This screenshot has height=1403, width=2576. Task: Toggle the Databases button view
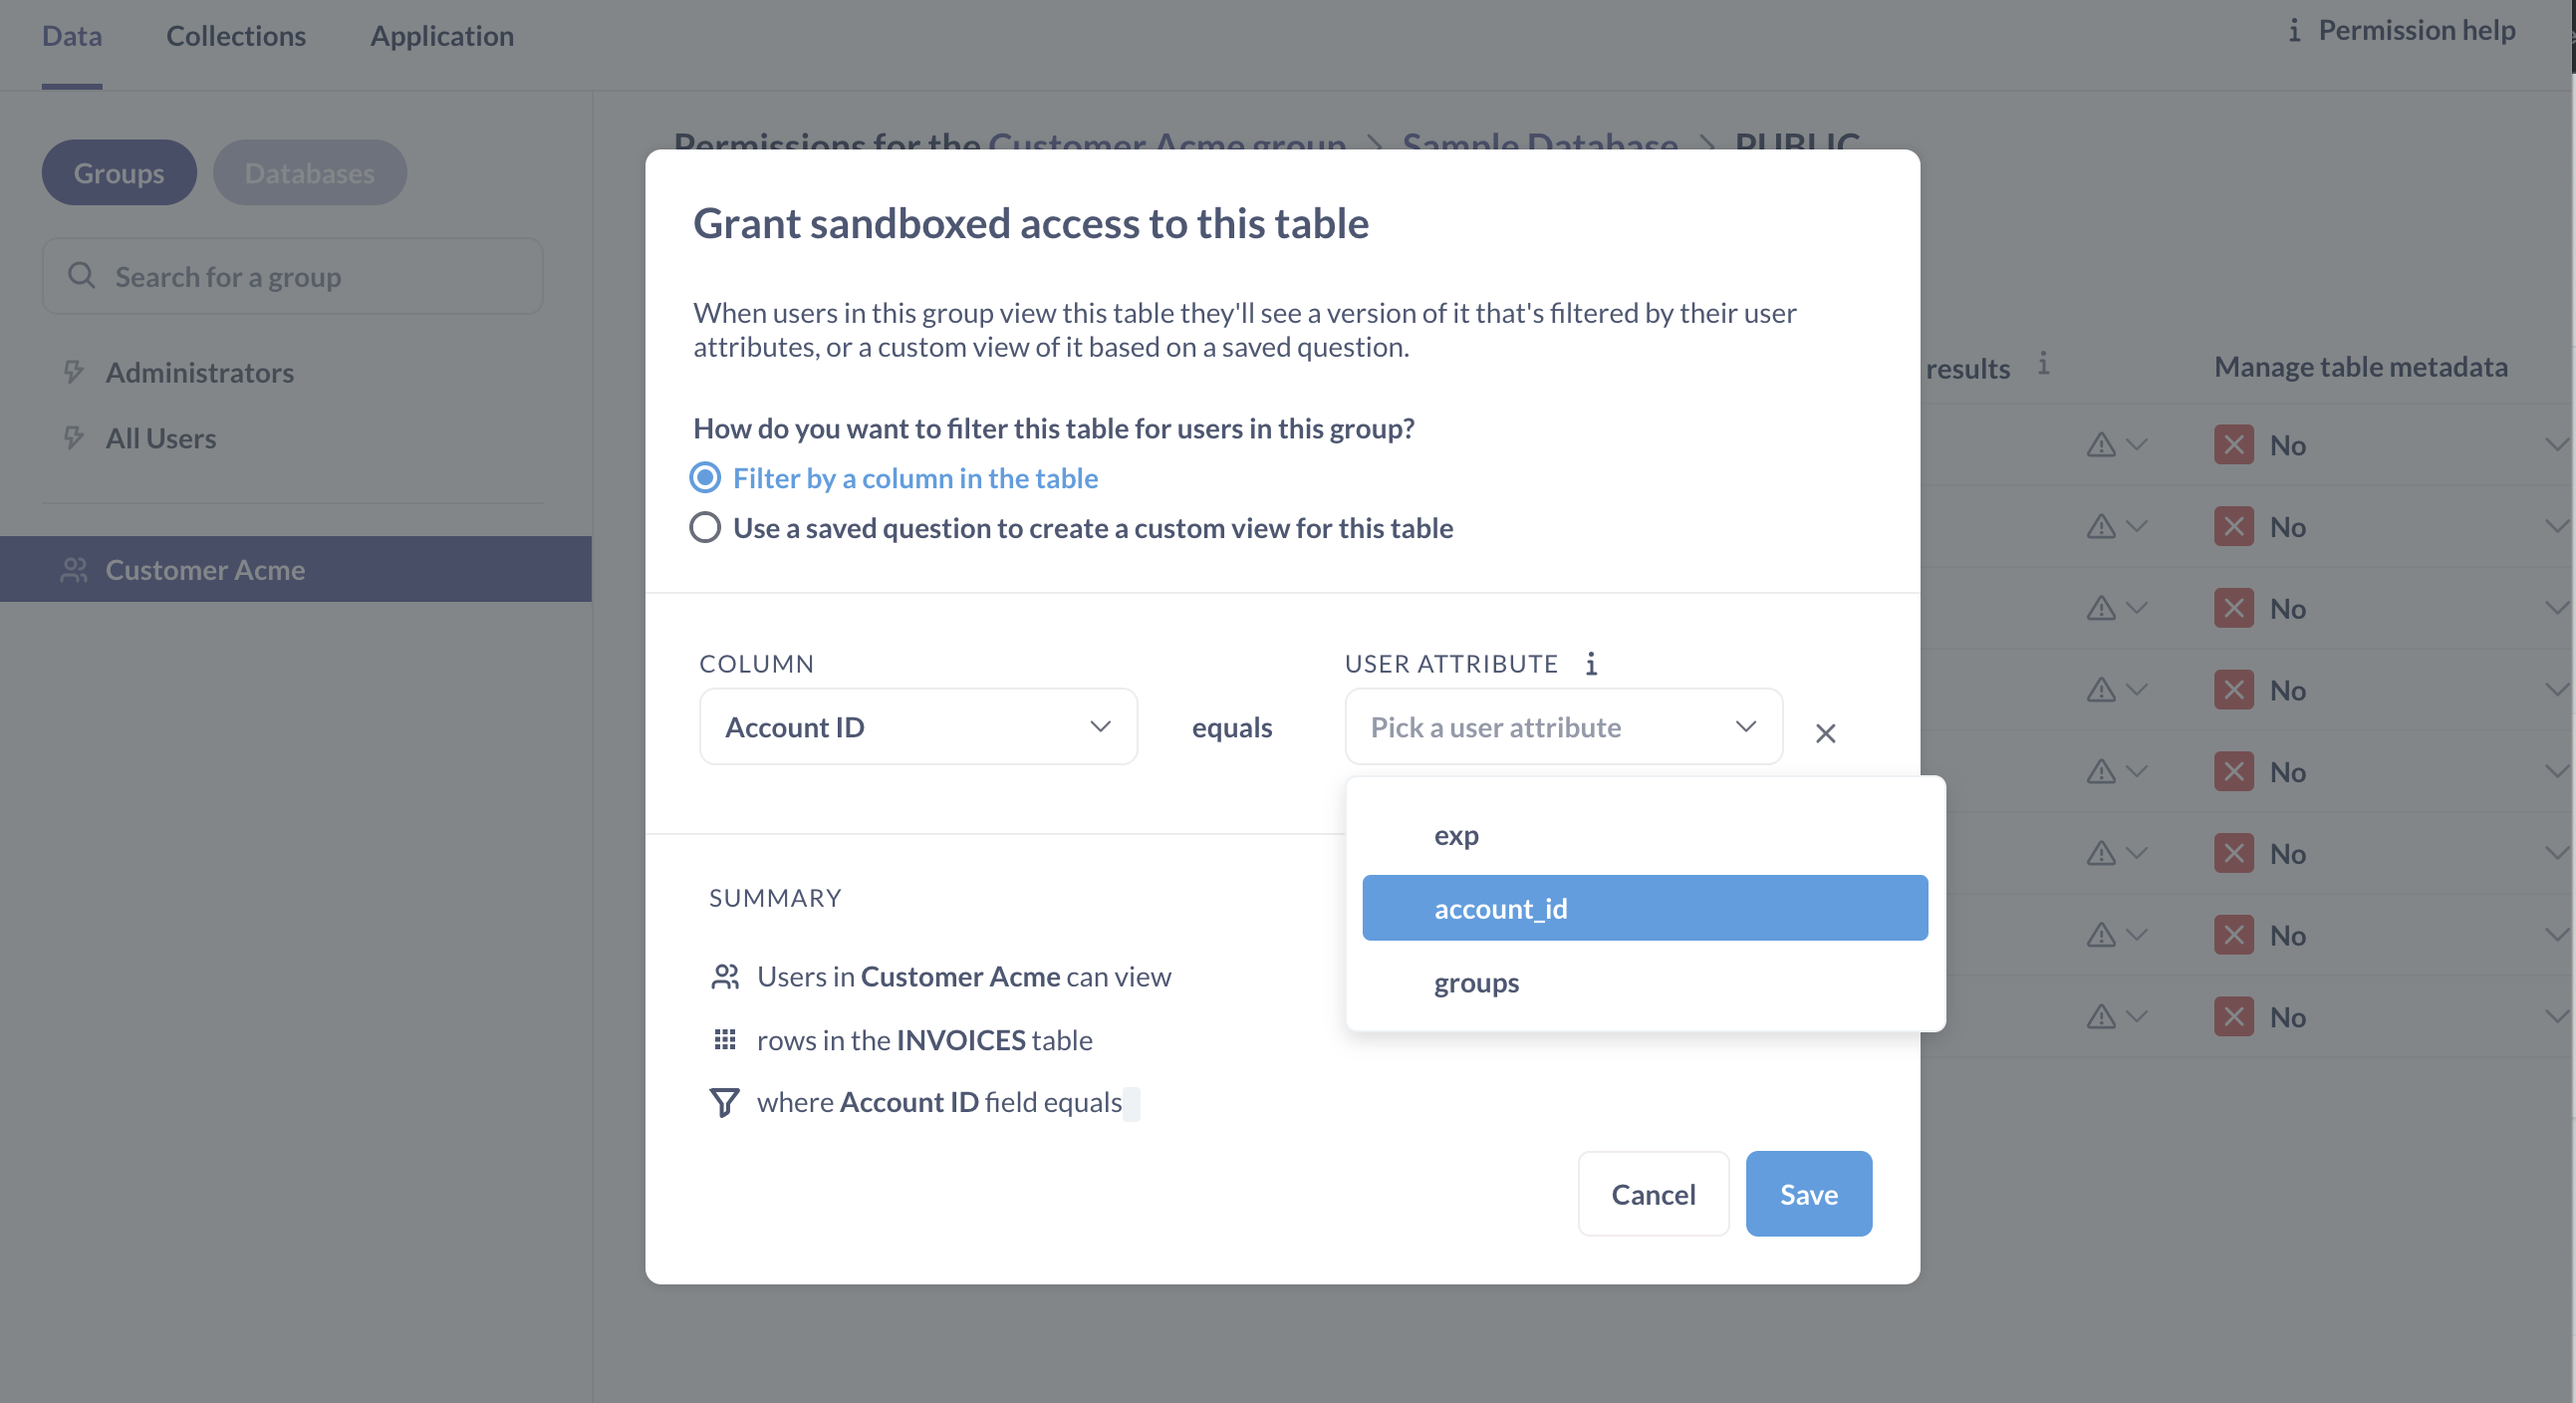(x=309, y=171)
